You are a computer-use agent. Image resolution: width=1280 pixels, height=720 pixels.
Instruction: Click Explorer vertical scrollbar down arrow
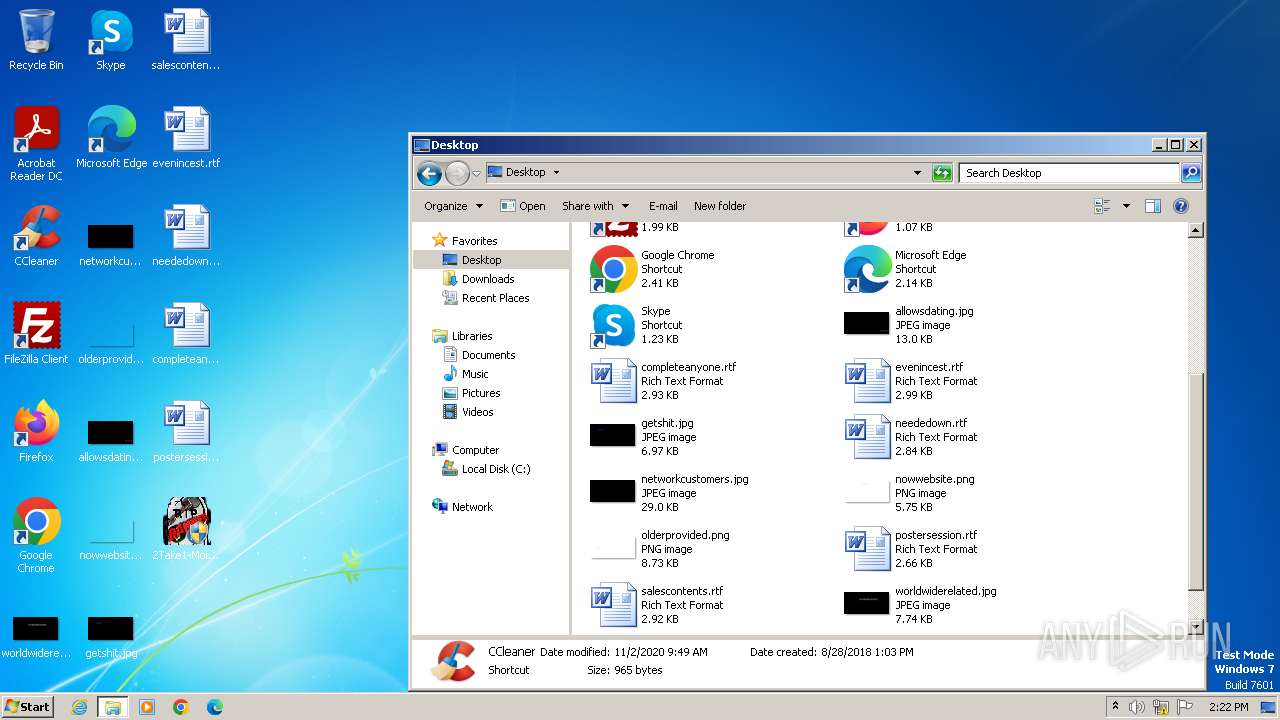click(1195, 626)
